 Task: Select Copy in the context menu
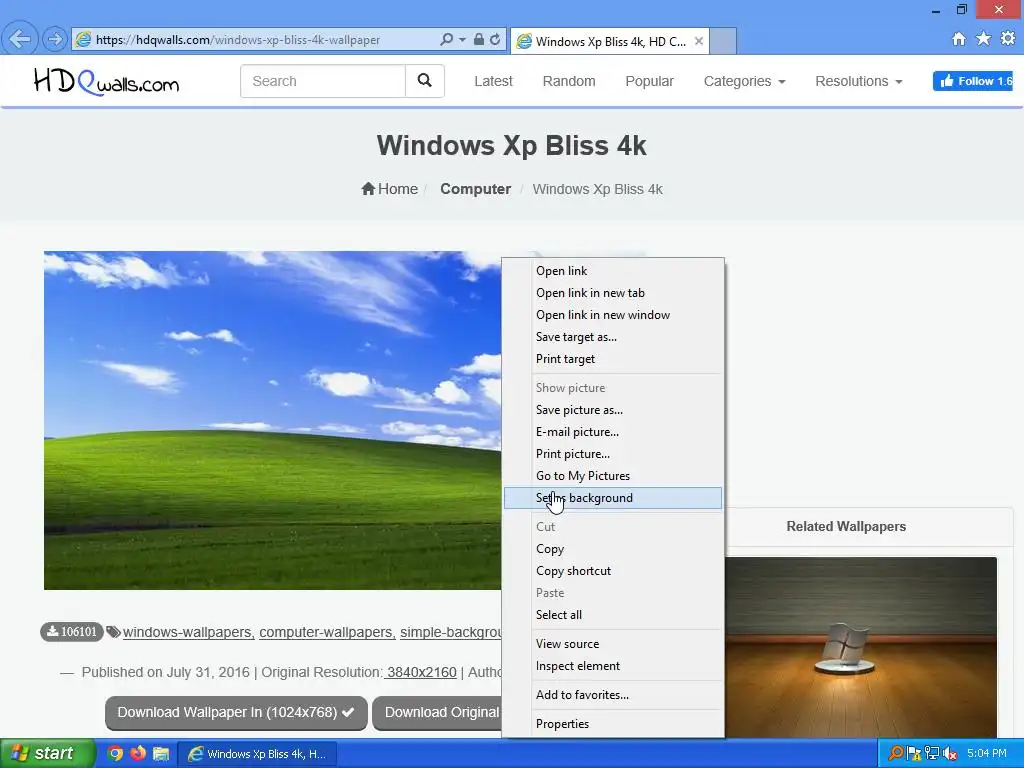[x=613, y=549]
